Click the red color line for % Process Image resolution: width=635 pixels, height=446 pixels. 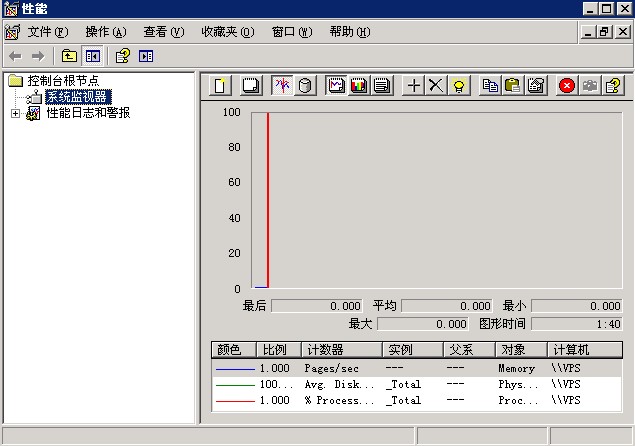click(x=235, y=401)
